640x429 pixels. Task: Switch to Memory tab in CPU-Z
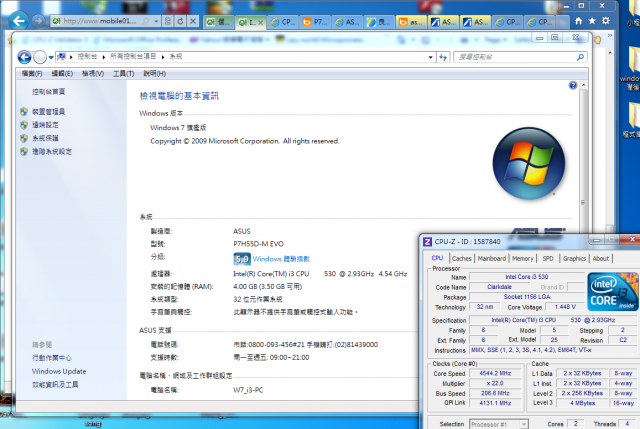tap(522, 258)
